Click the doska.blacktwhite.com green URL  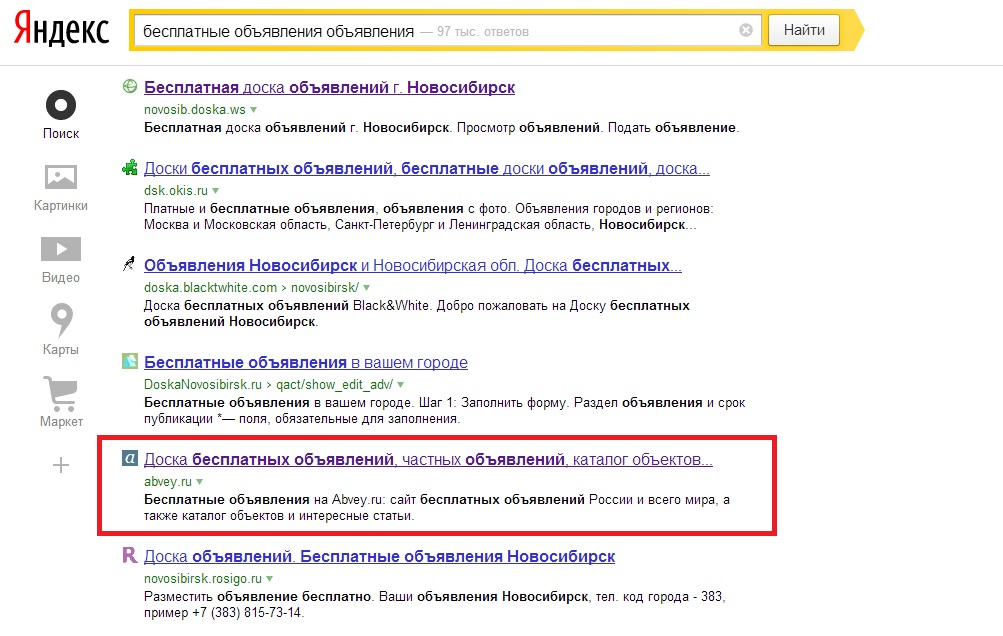coord(210,287)
